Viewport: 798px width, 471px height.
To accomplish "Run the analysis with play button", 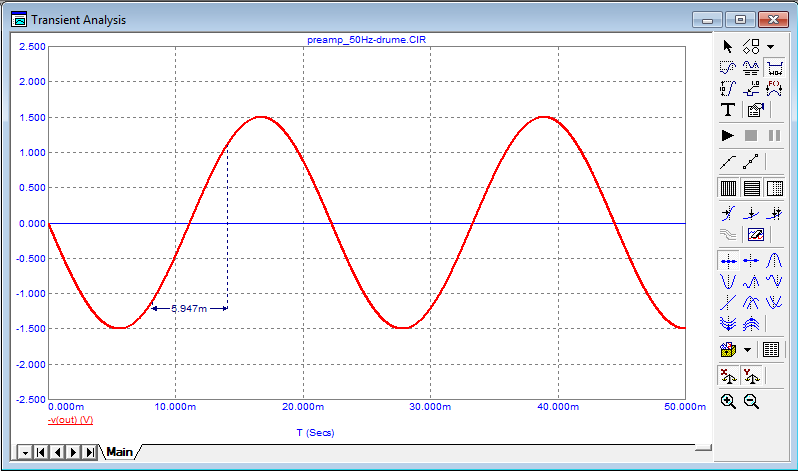I will pyautogui.click(x=728, y=135).
